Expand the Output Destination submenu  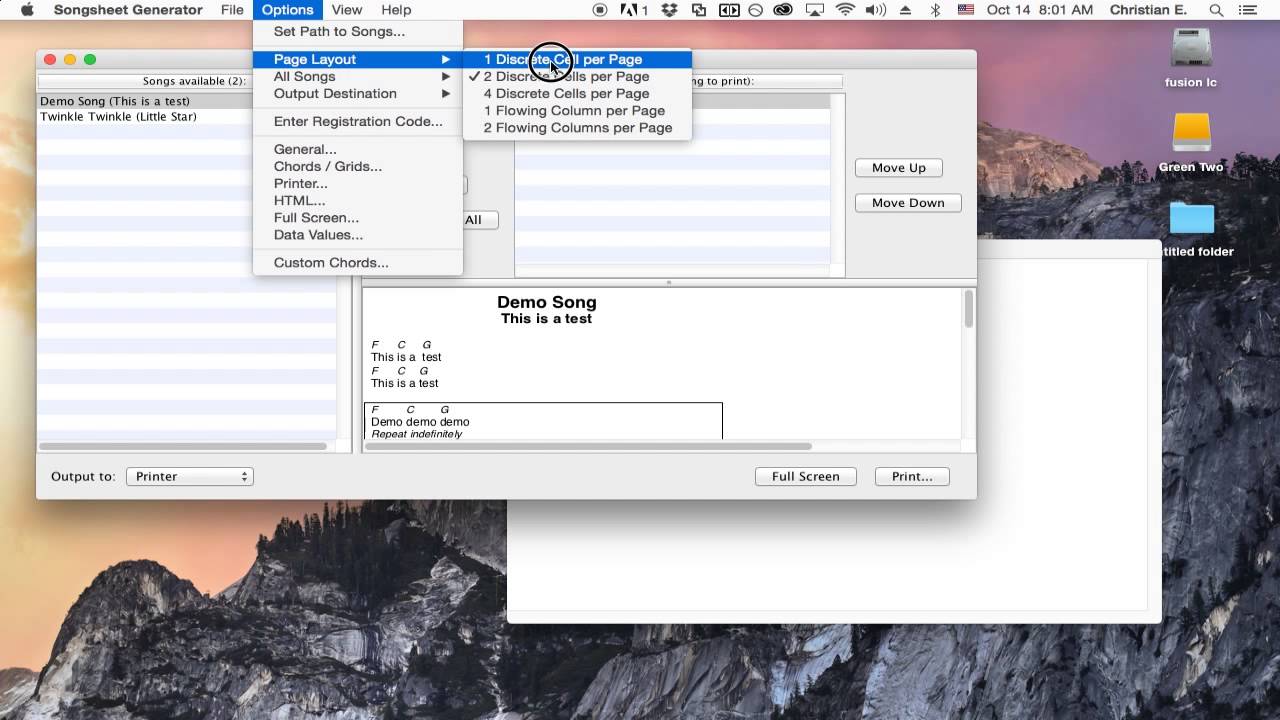(358, 94)
